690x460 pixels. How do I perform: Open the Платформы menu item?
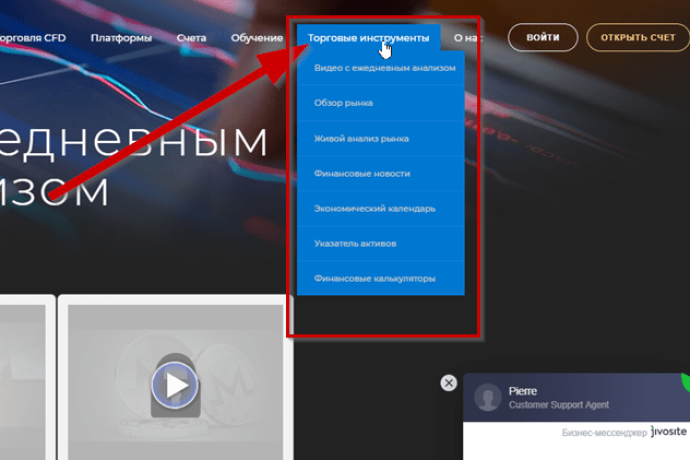(x=121, y=38)
